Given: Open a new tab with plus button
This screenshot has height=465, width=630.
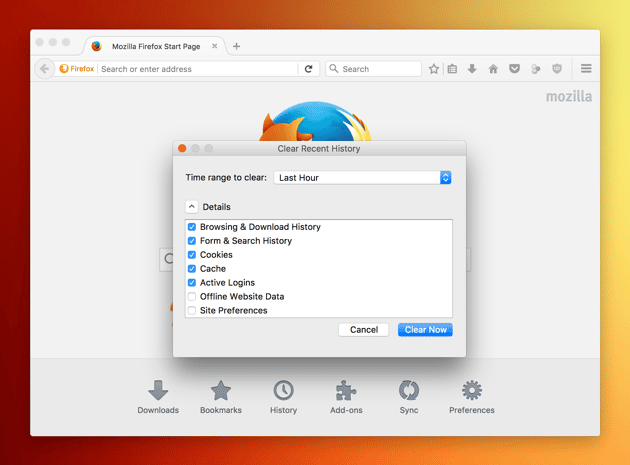Looking at the screenshot, I should tap(237, 46).
